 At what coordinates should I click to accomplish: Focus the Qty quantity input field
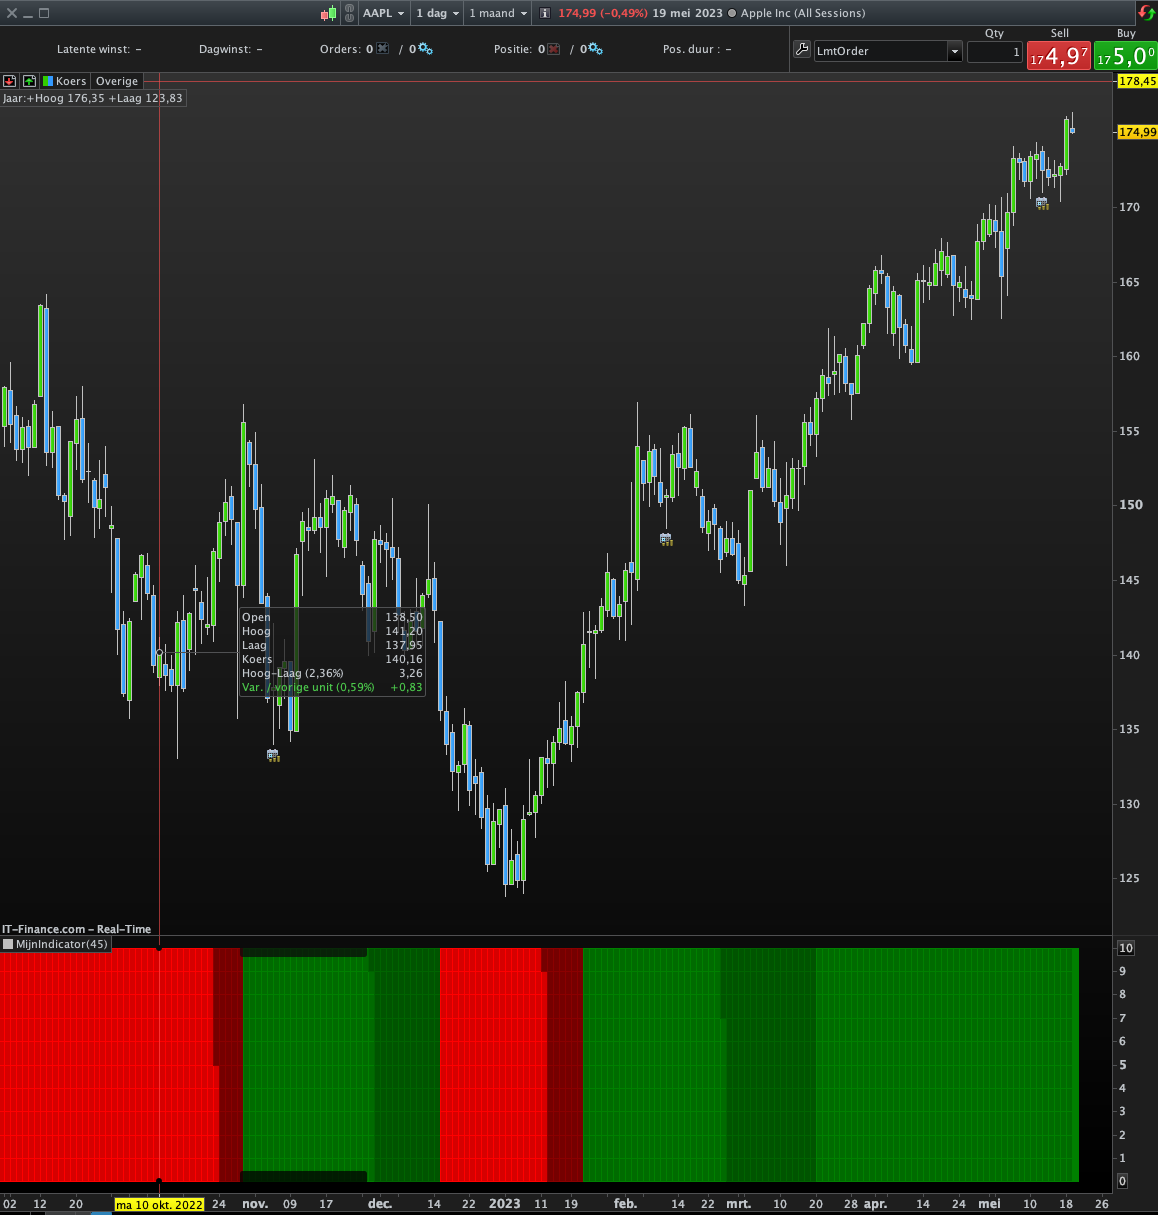(x=995, y=52)
